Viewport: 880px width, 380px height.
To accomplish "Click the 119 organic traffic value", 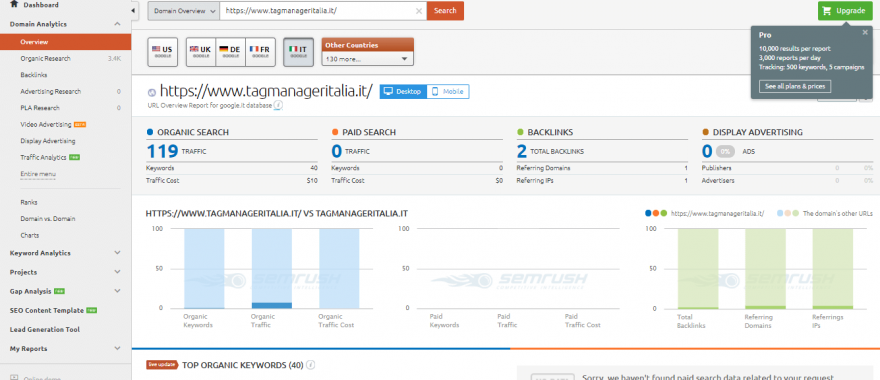I will [x=162, y=151].
